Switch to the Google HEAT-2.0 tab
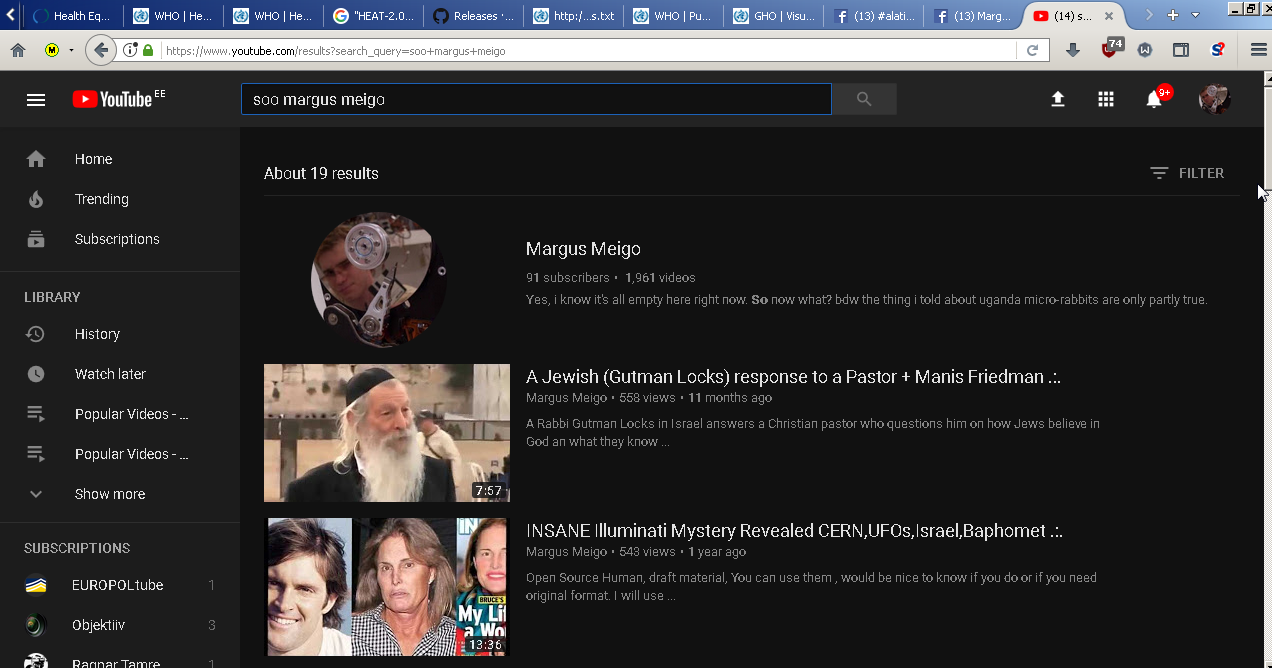1272x668 pixels. click(373, 16)
